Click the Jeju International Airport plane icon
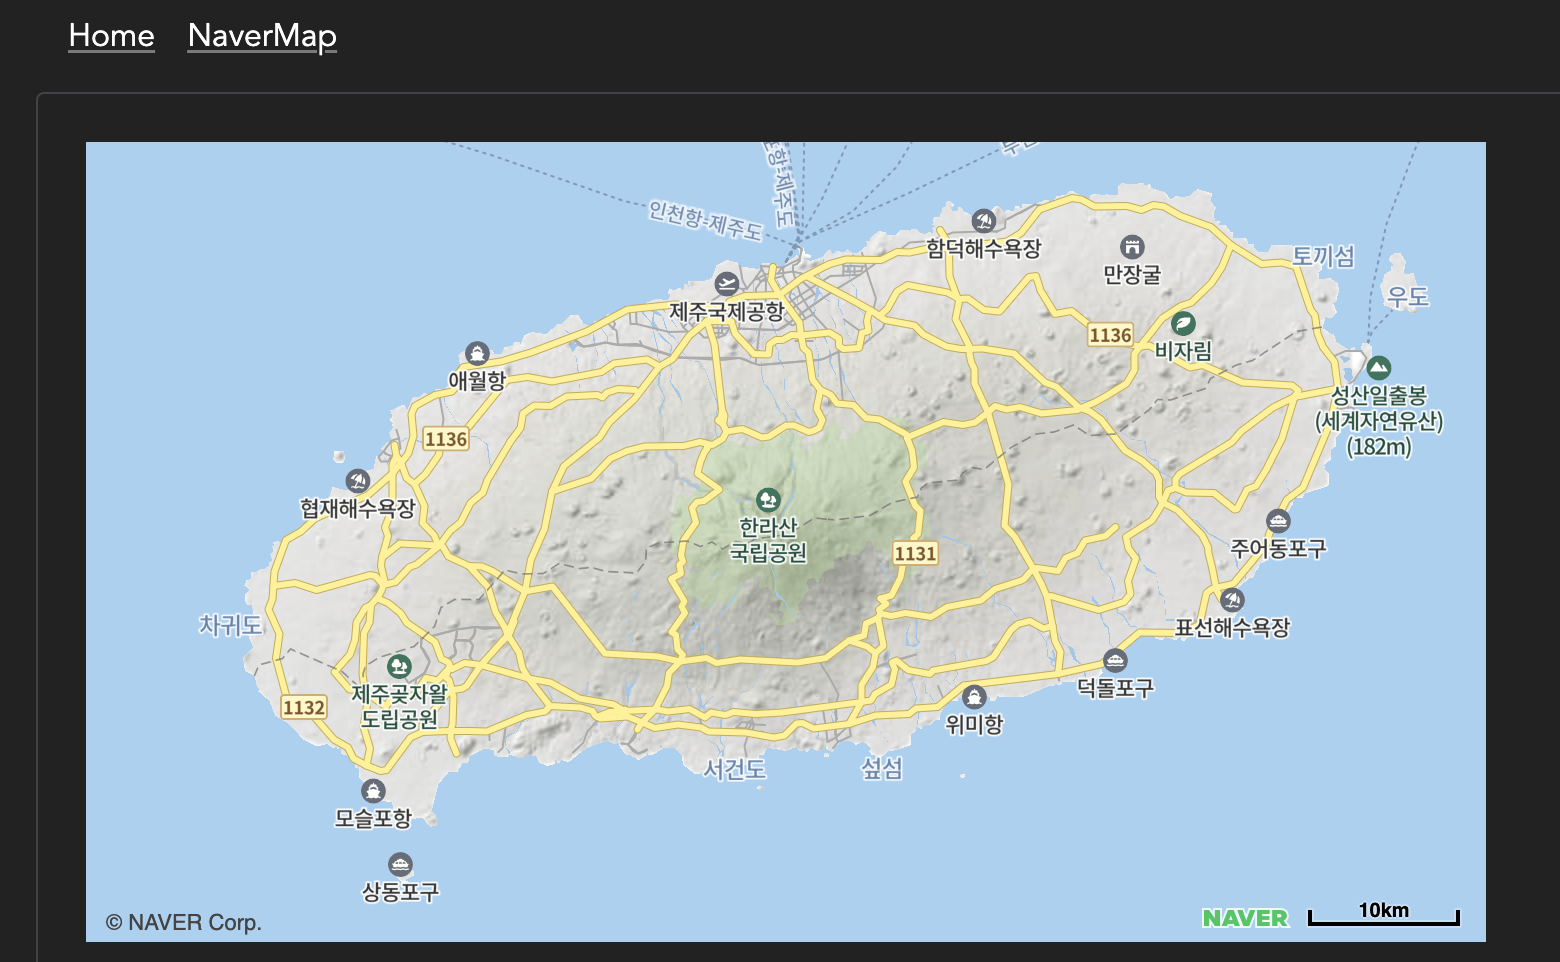 point(727,283)
